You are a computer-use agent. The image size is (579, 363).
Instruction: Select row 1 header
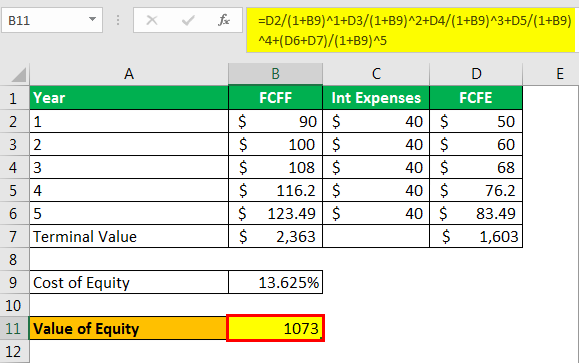[13, 98]
